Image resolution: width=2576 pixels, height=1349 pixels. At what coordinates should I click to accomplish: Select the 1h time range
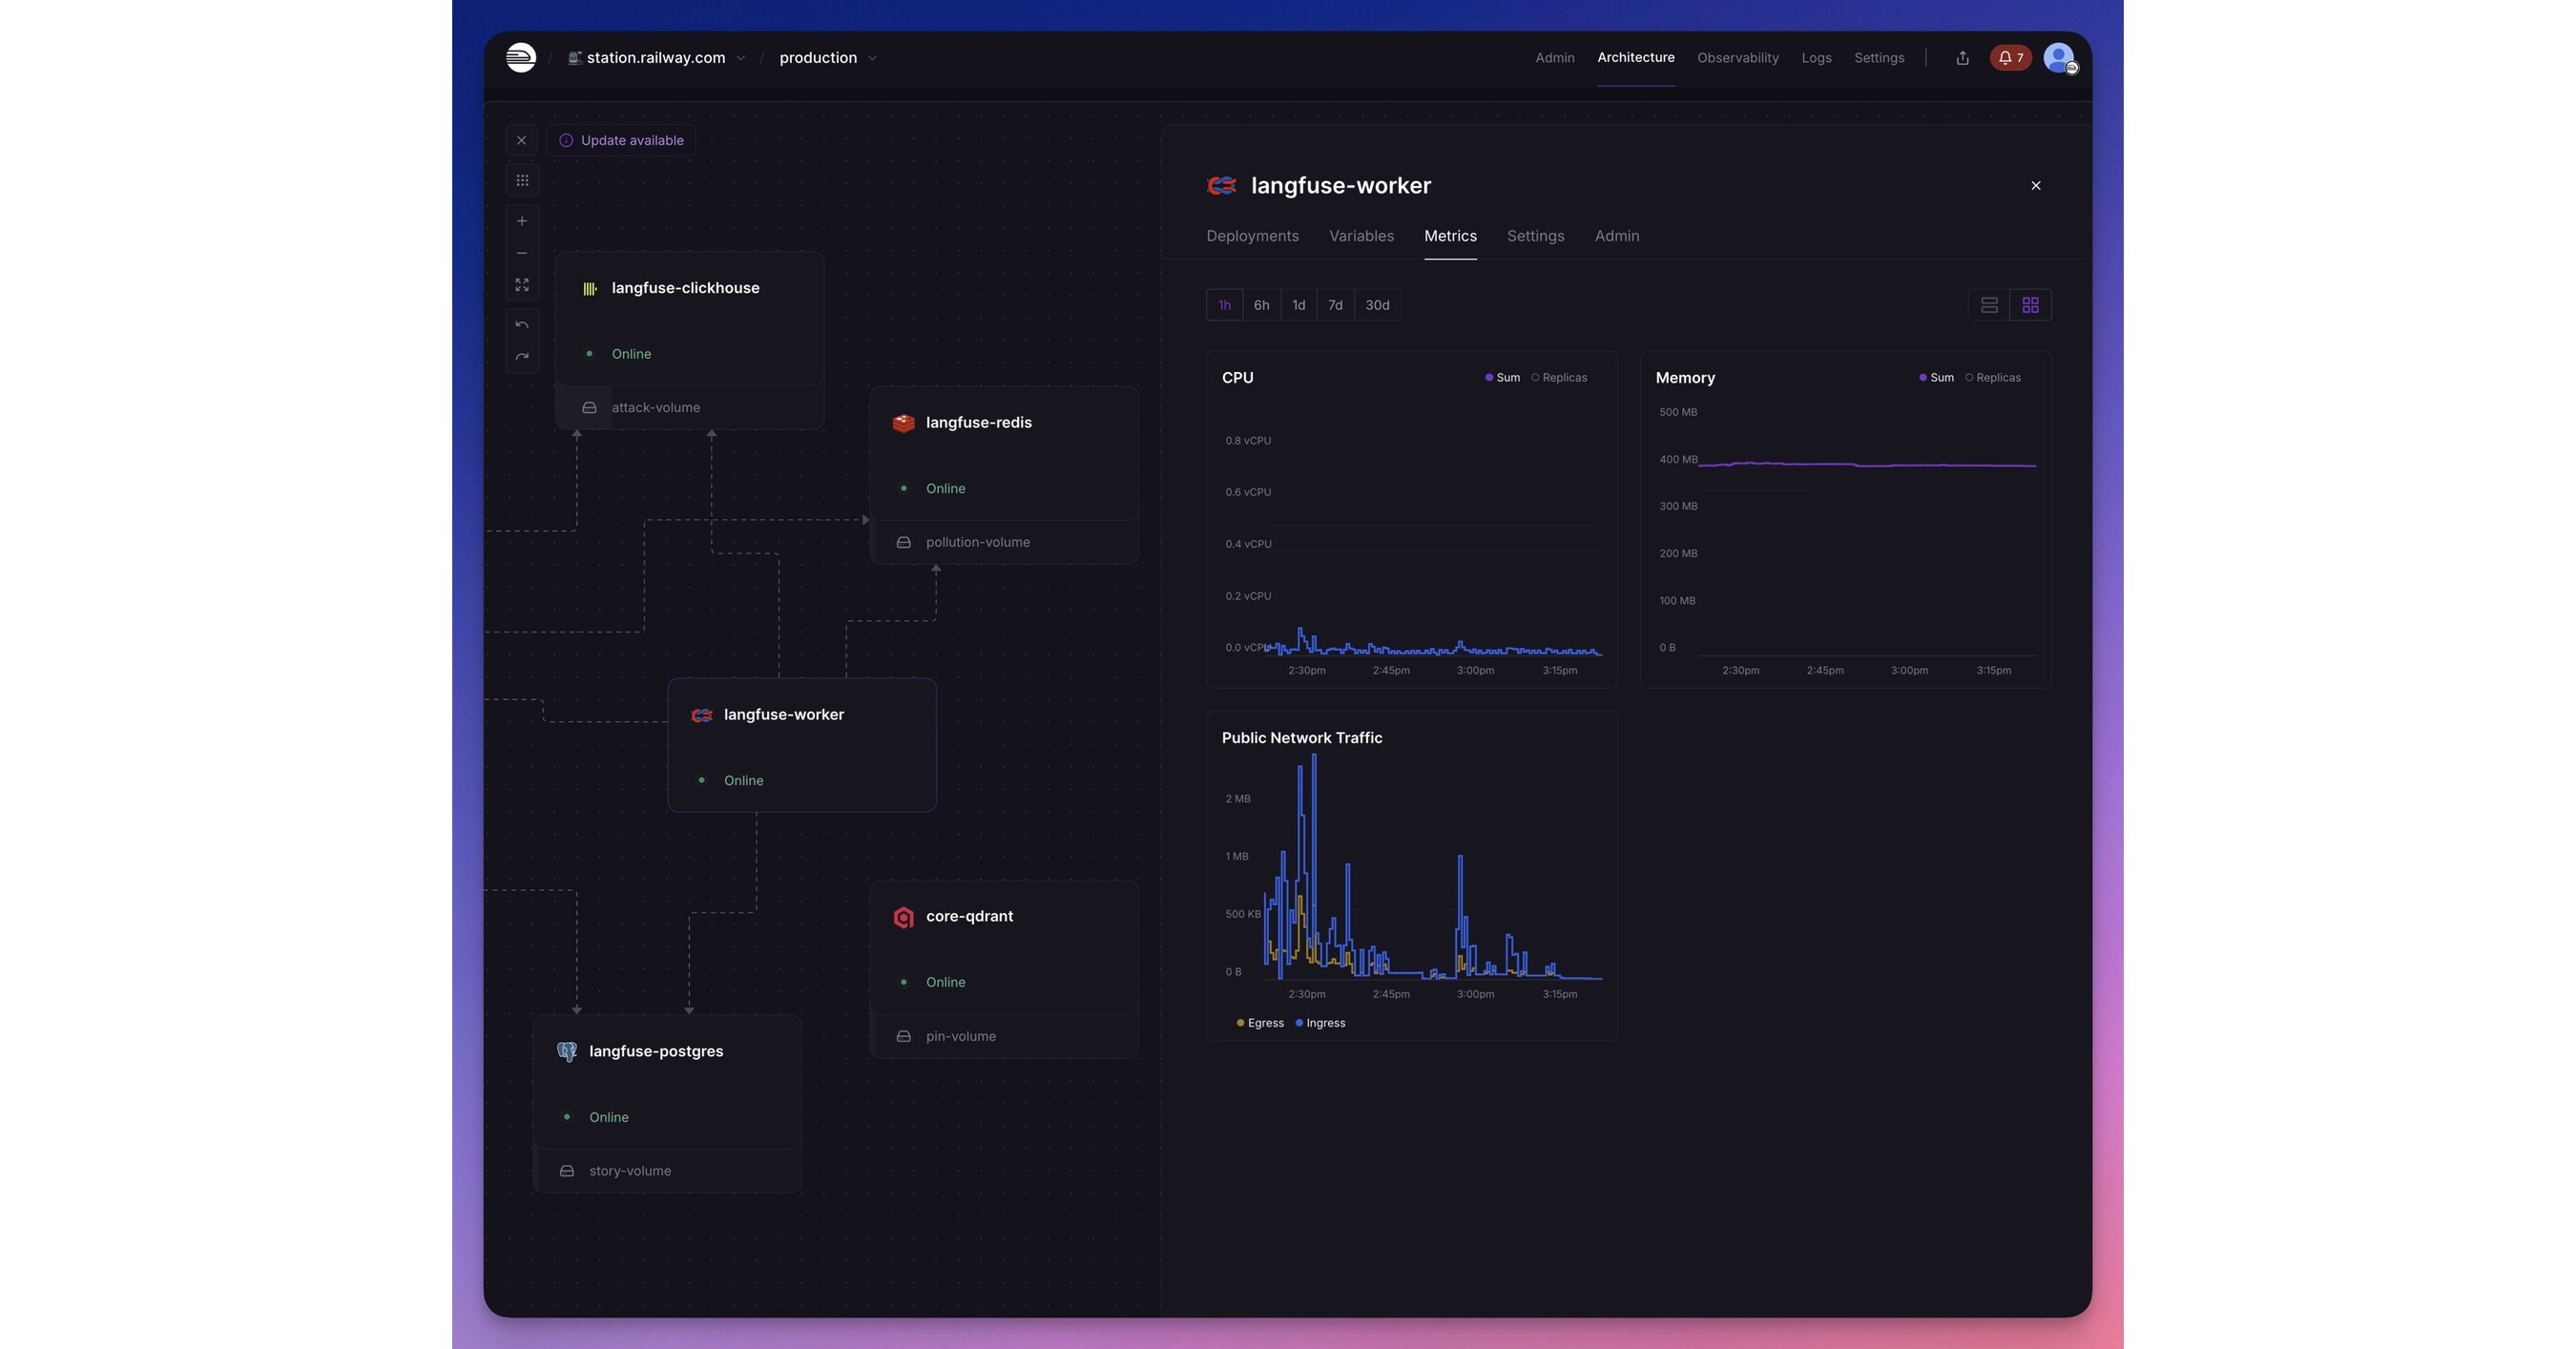point(1224,305)
